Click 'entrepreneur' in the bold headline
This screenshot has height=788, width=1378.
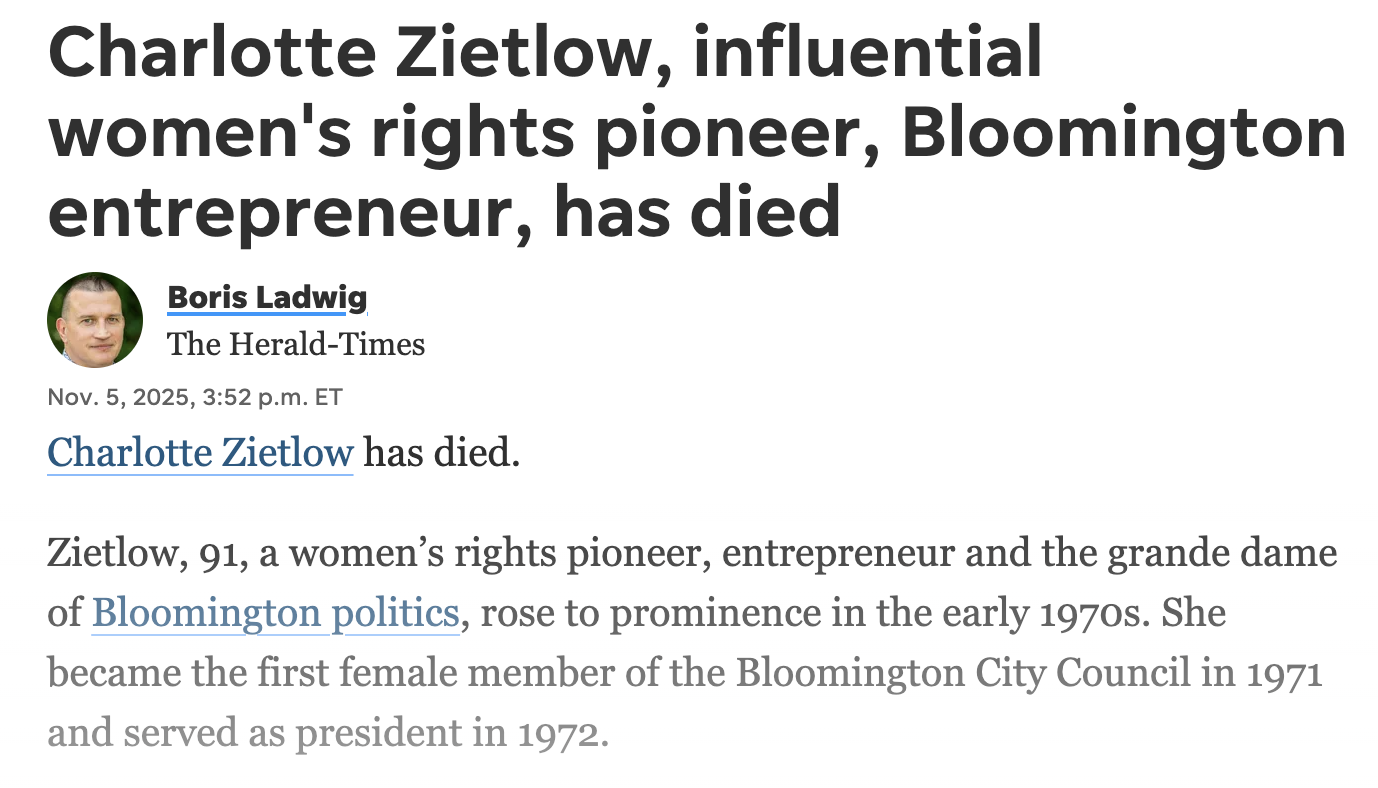pyautogui.click(x=278, y=212)
